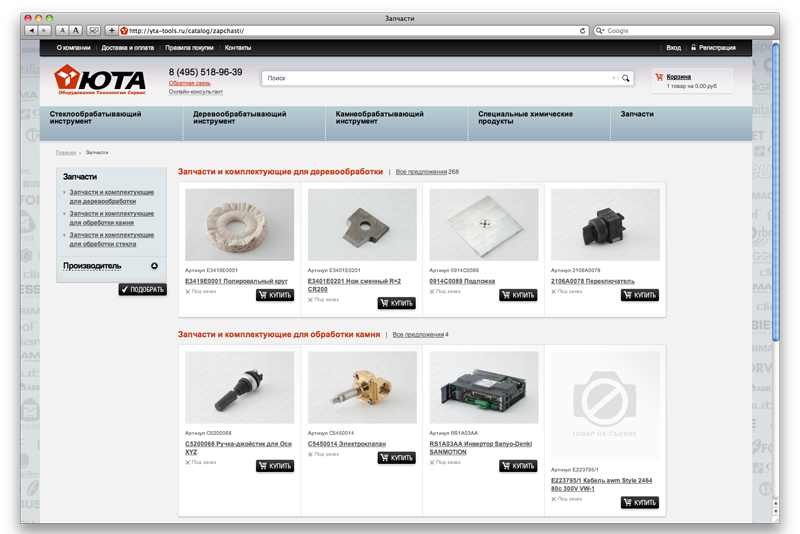Click Все предложения link showing 4
The image size is (800, 534).
point(418,335)
